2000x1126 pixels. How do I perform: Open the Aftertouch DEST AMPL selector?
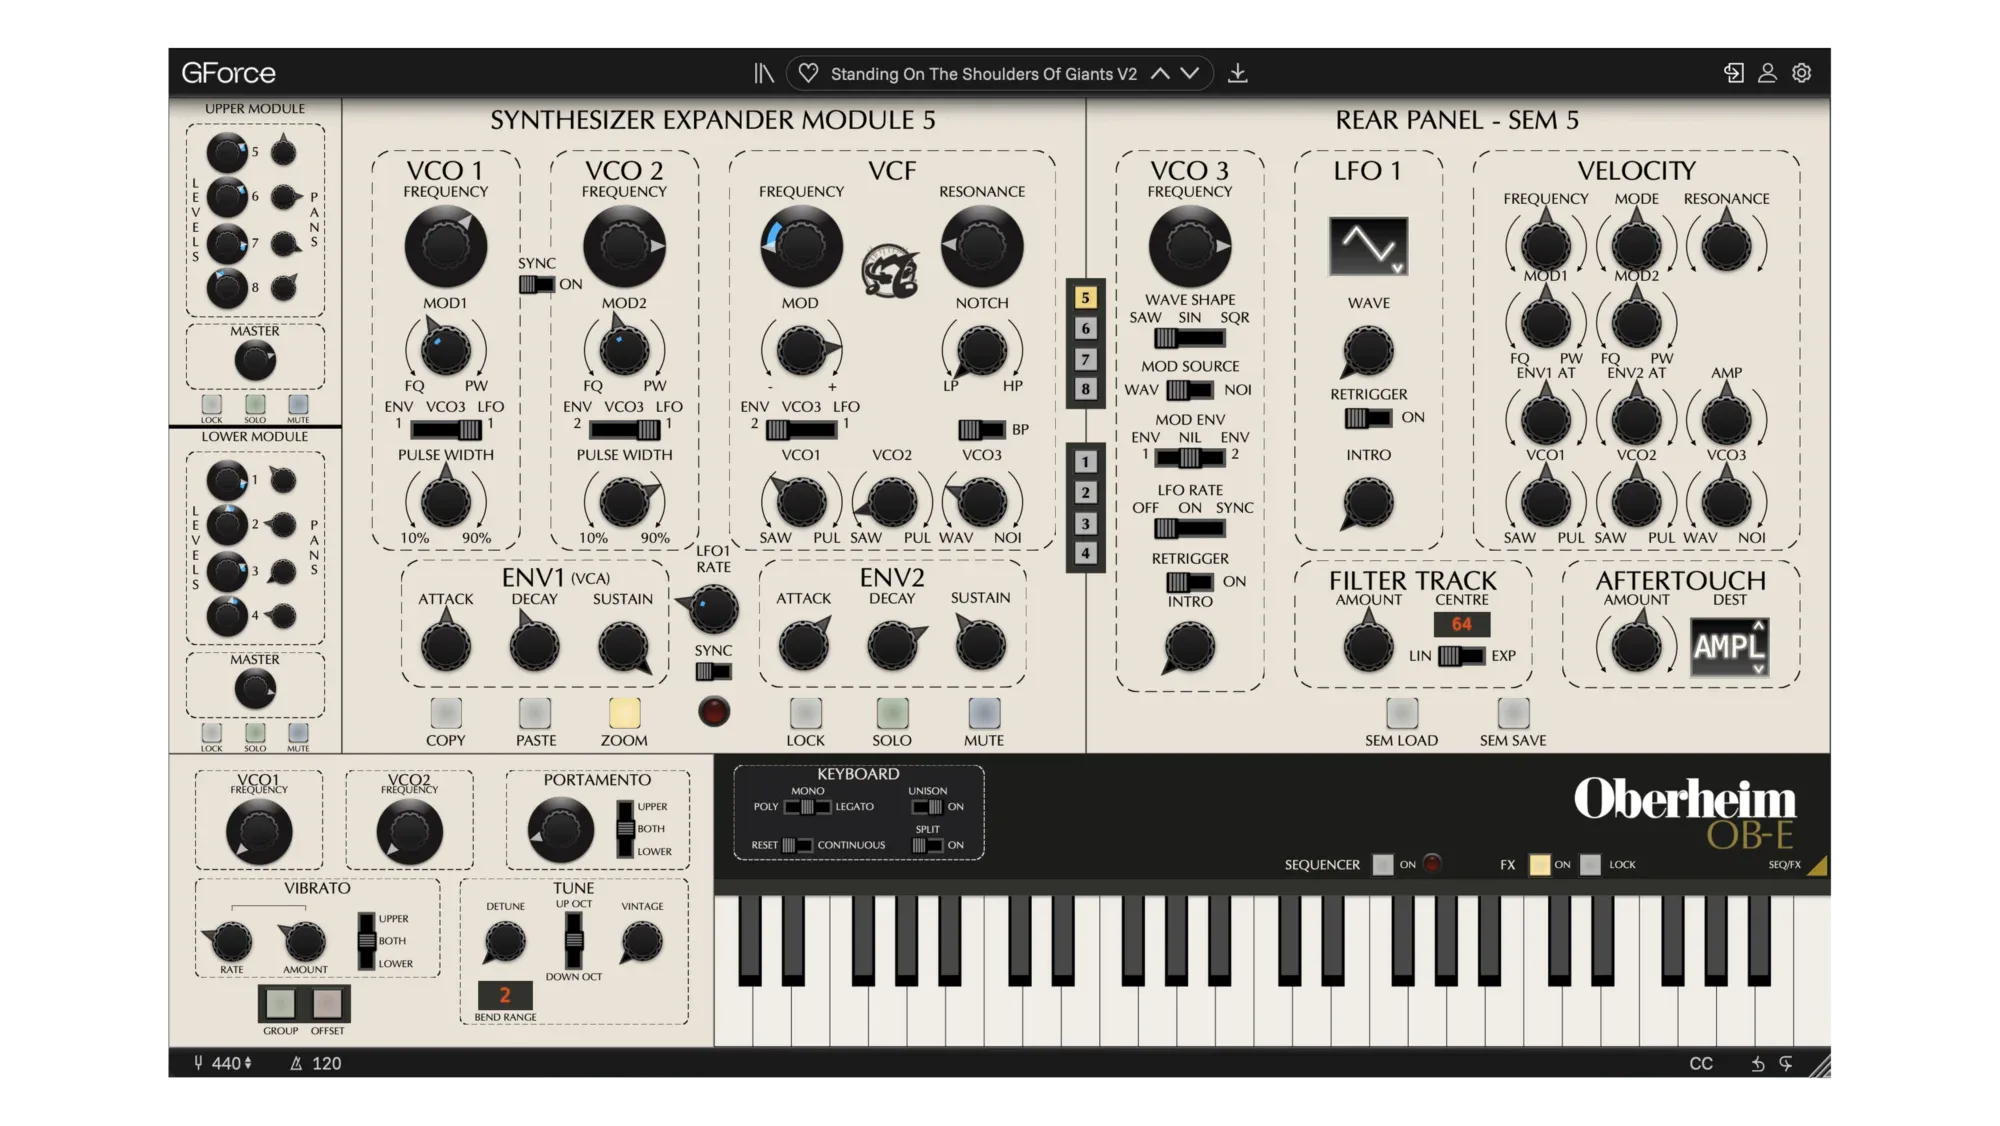tap(1730, 647)
